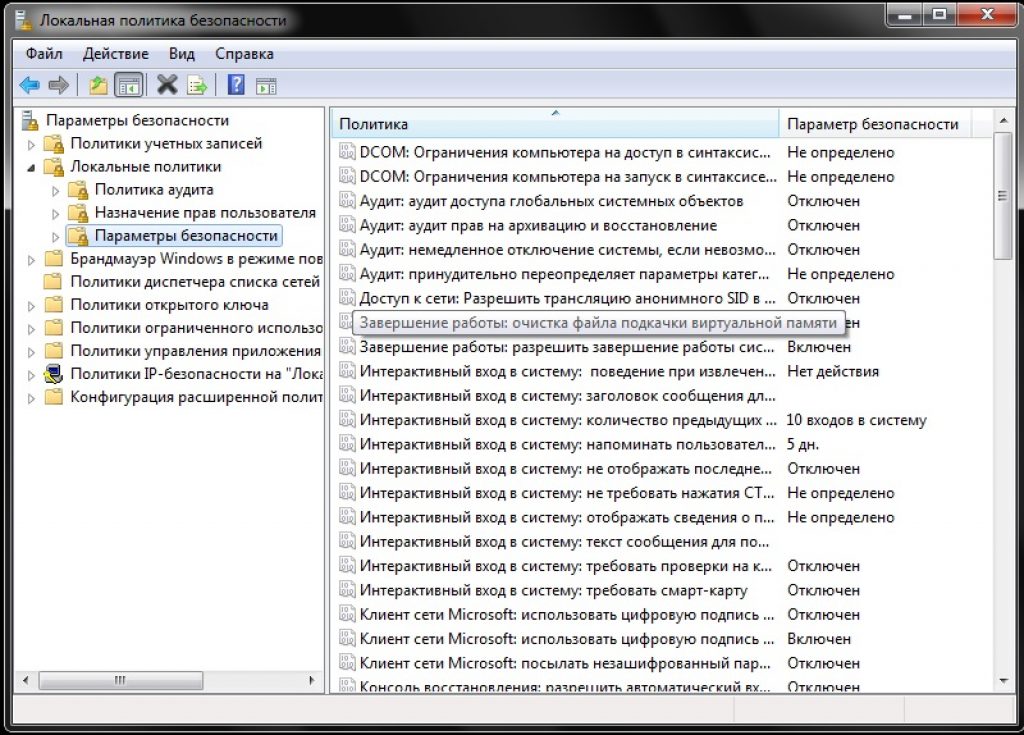Click the Forward arrow toolbar icon

(x=59, y=85)
